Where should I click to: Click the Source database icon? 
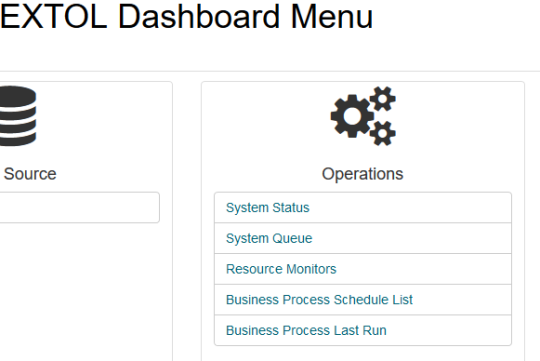[x=18, y=116]
